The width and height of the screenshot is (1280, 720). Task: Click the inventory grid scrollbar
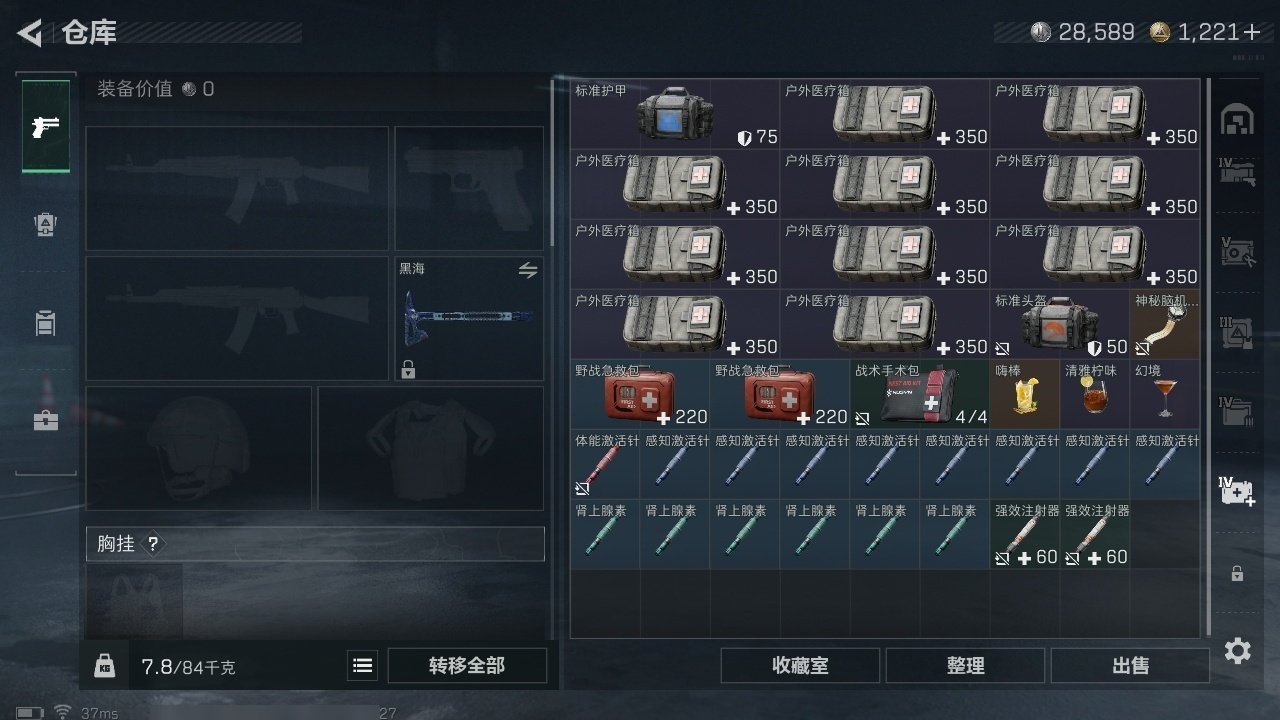[x=1209, y=357]
